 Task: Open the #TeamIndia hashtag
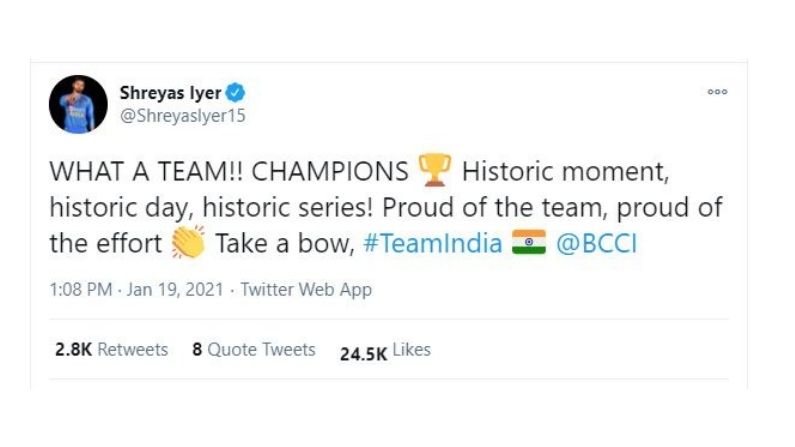(x=432, y=243)
